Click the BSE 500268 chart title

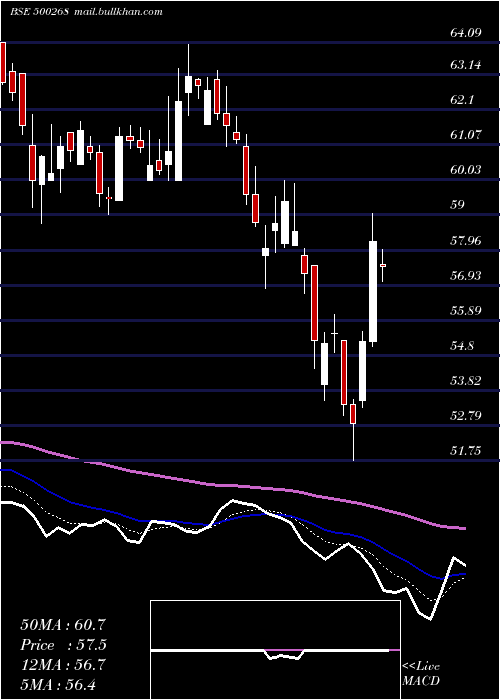point(39,12)
